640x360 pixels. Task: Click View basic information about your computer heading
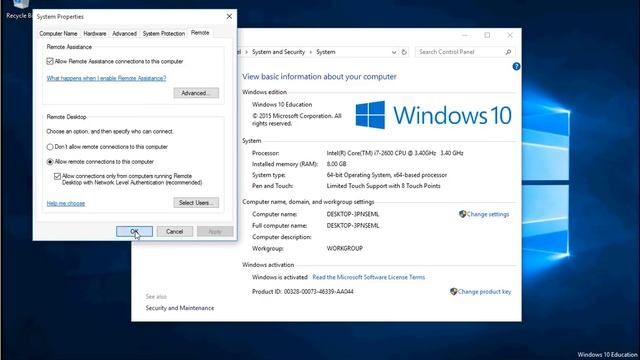319,77
